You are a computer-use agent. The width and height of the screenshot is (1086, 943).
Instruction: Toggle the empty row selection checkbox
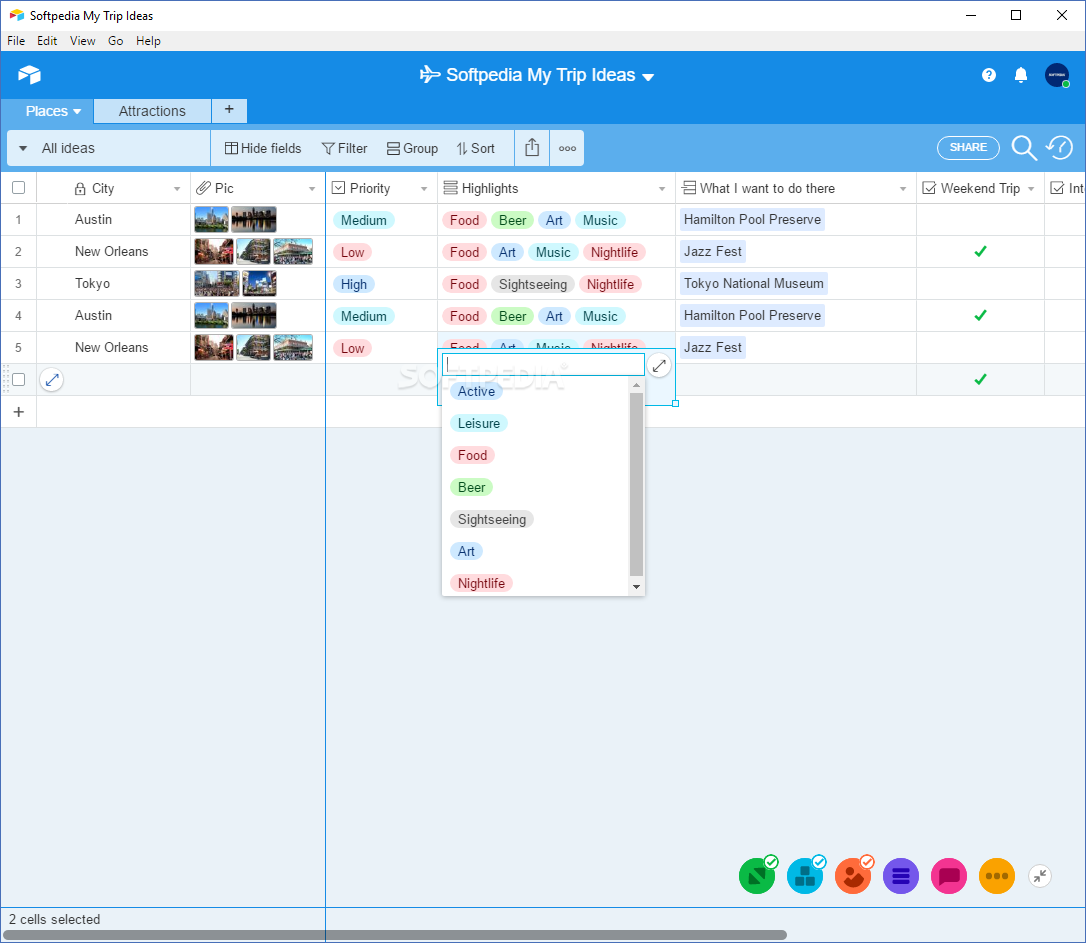tap(19, 379)
